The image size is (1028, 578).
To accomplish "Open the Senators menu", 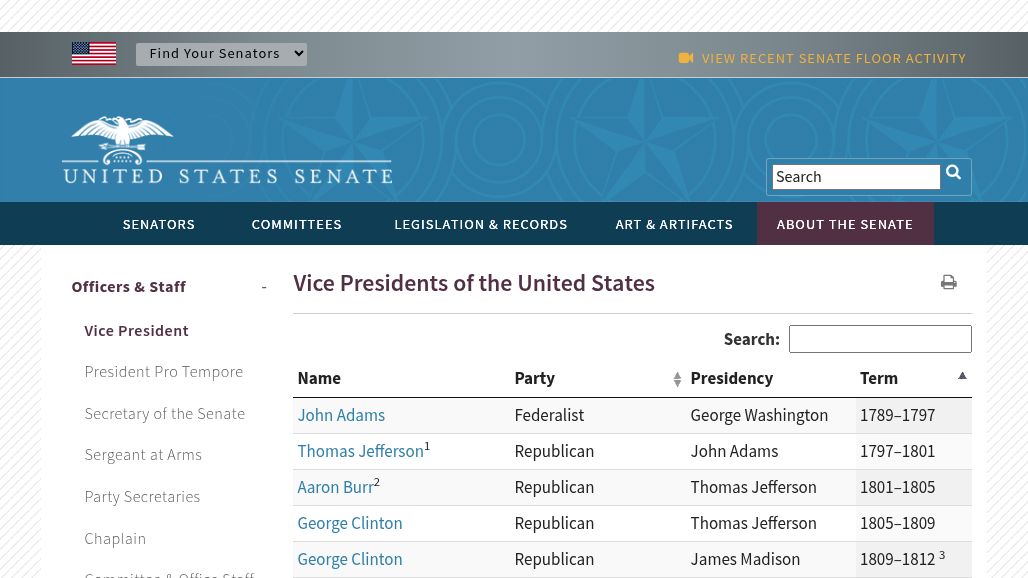I will [x=159, y=225].
